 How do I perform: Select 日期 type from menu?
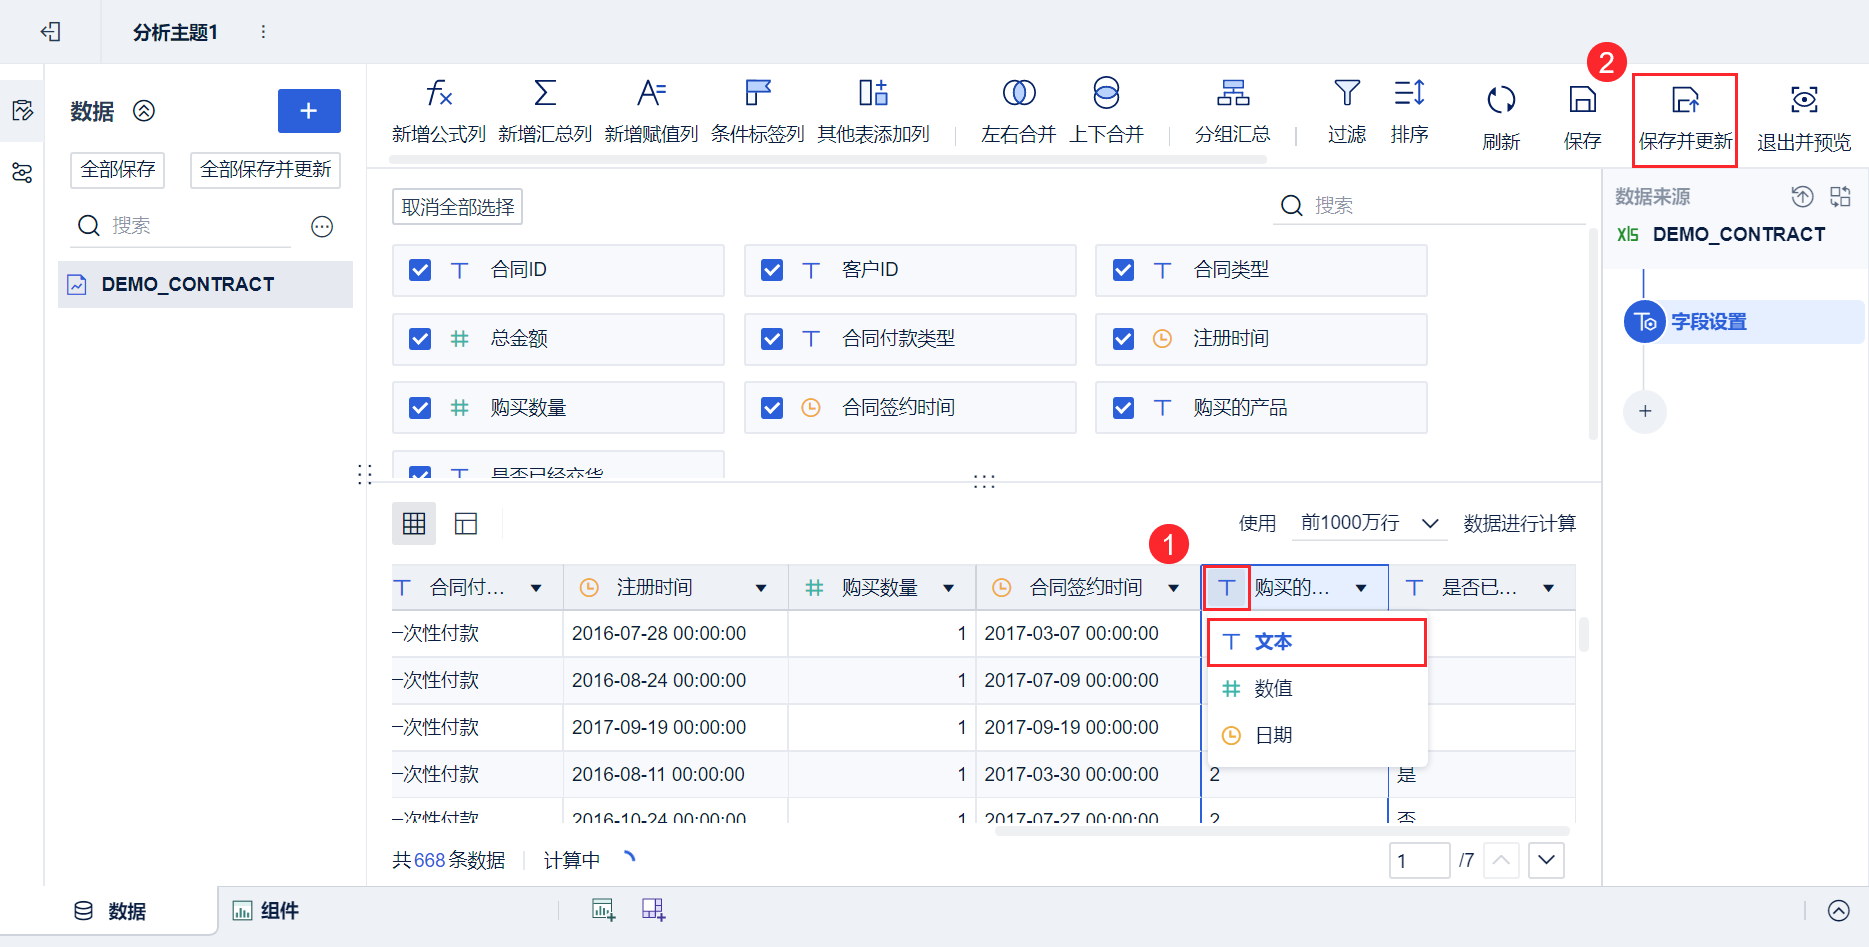point(1317,736)
